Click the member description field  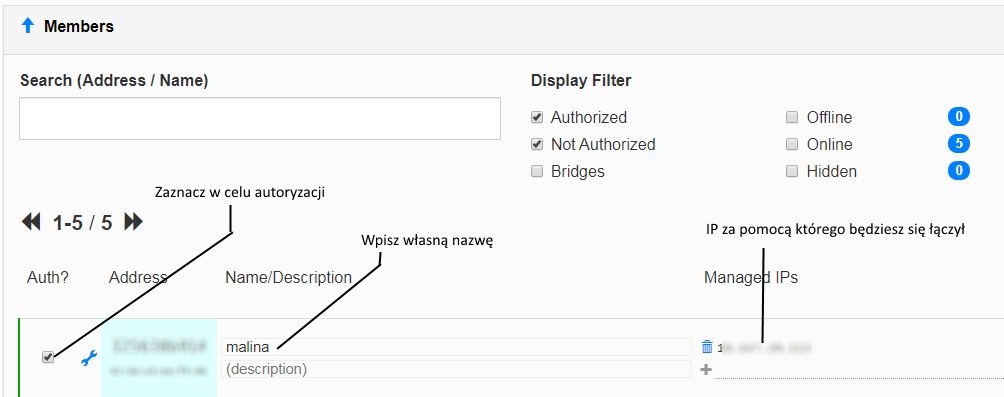click(457, 369)
